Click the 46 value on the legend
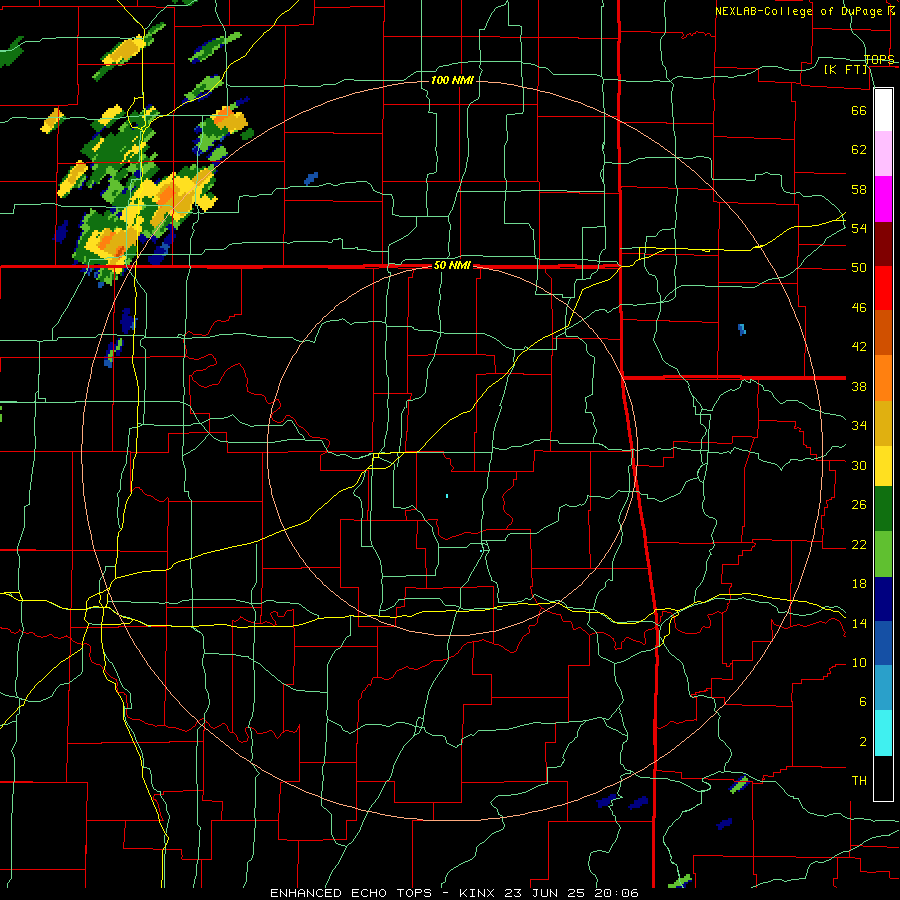This screenshot has height=900, width=900. coord(859,308)
